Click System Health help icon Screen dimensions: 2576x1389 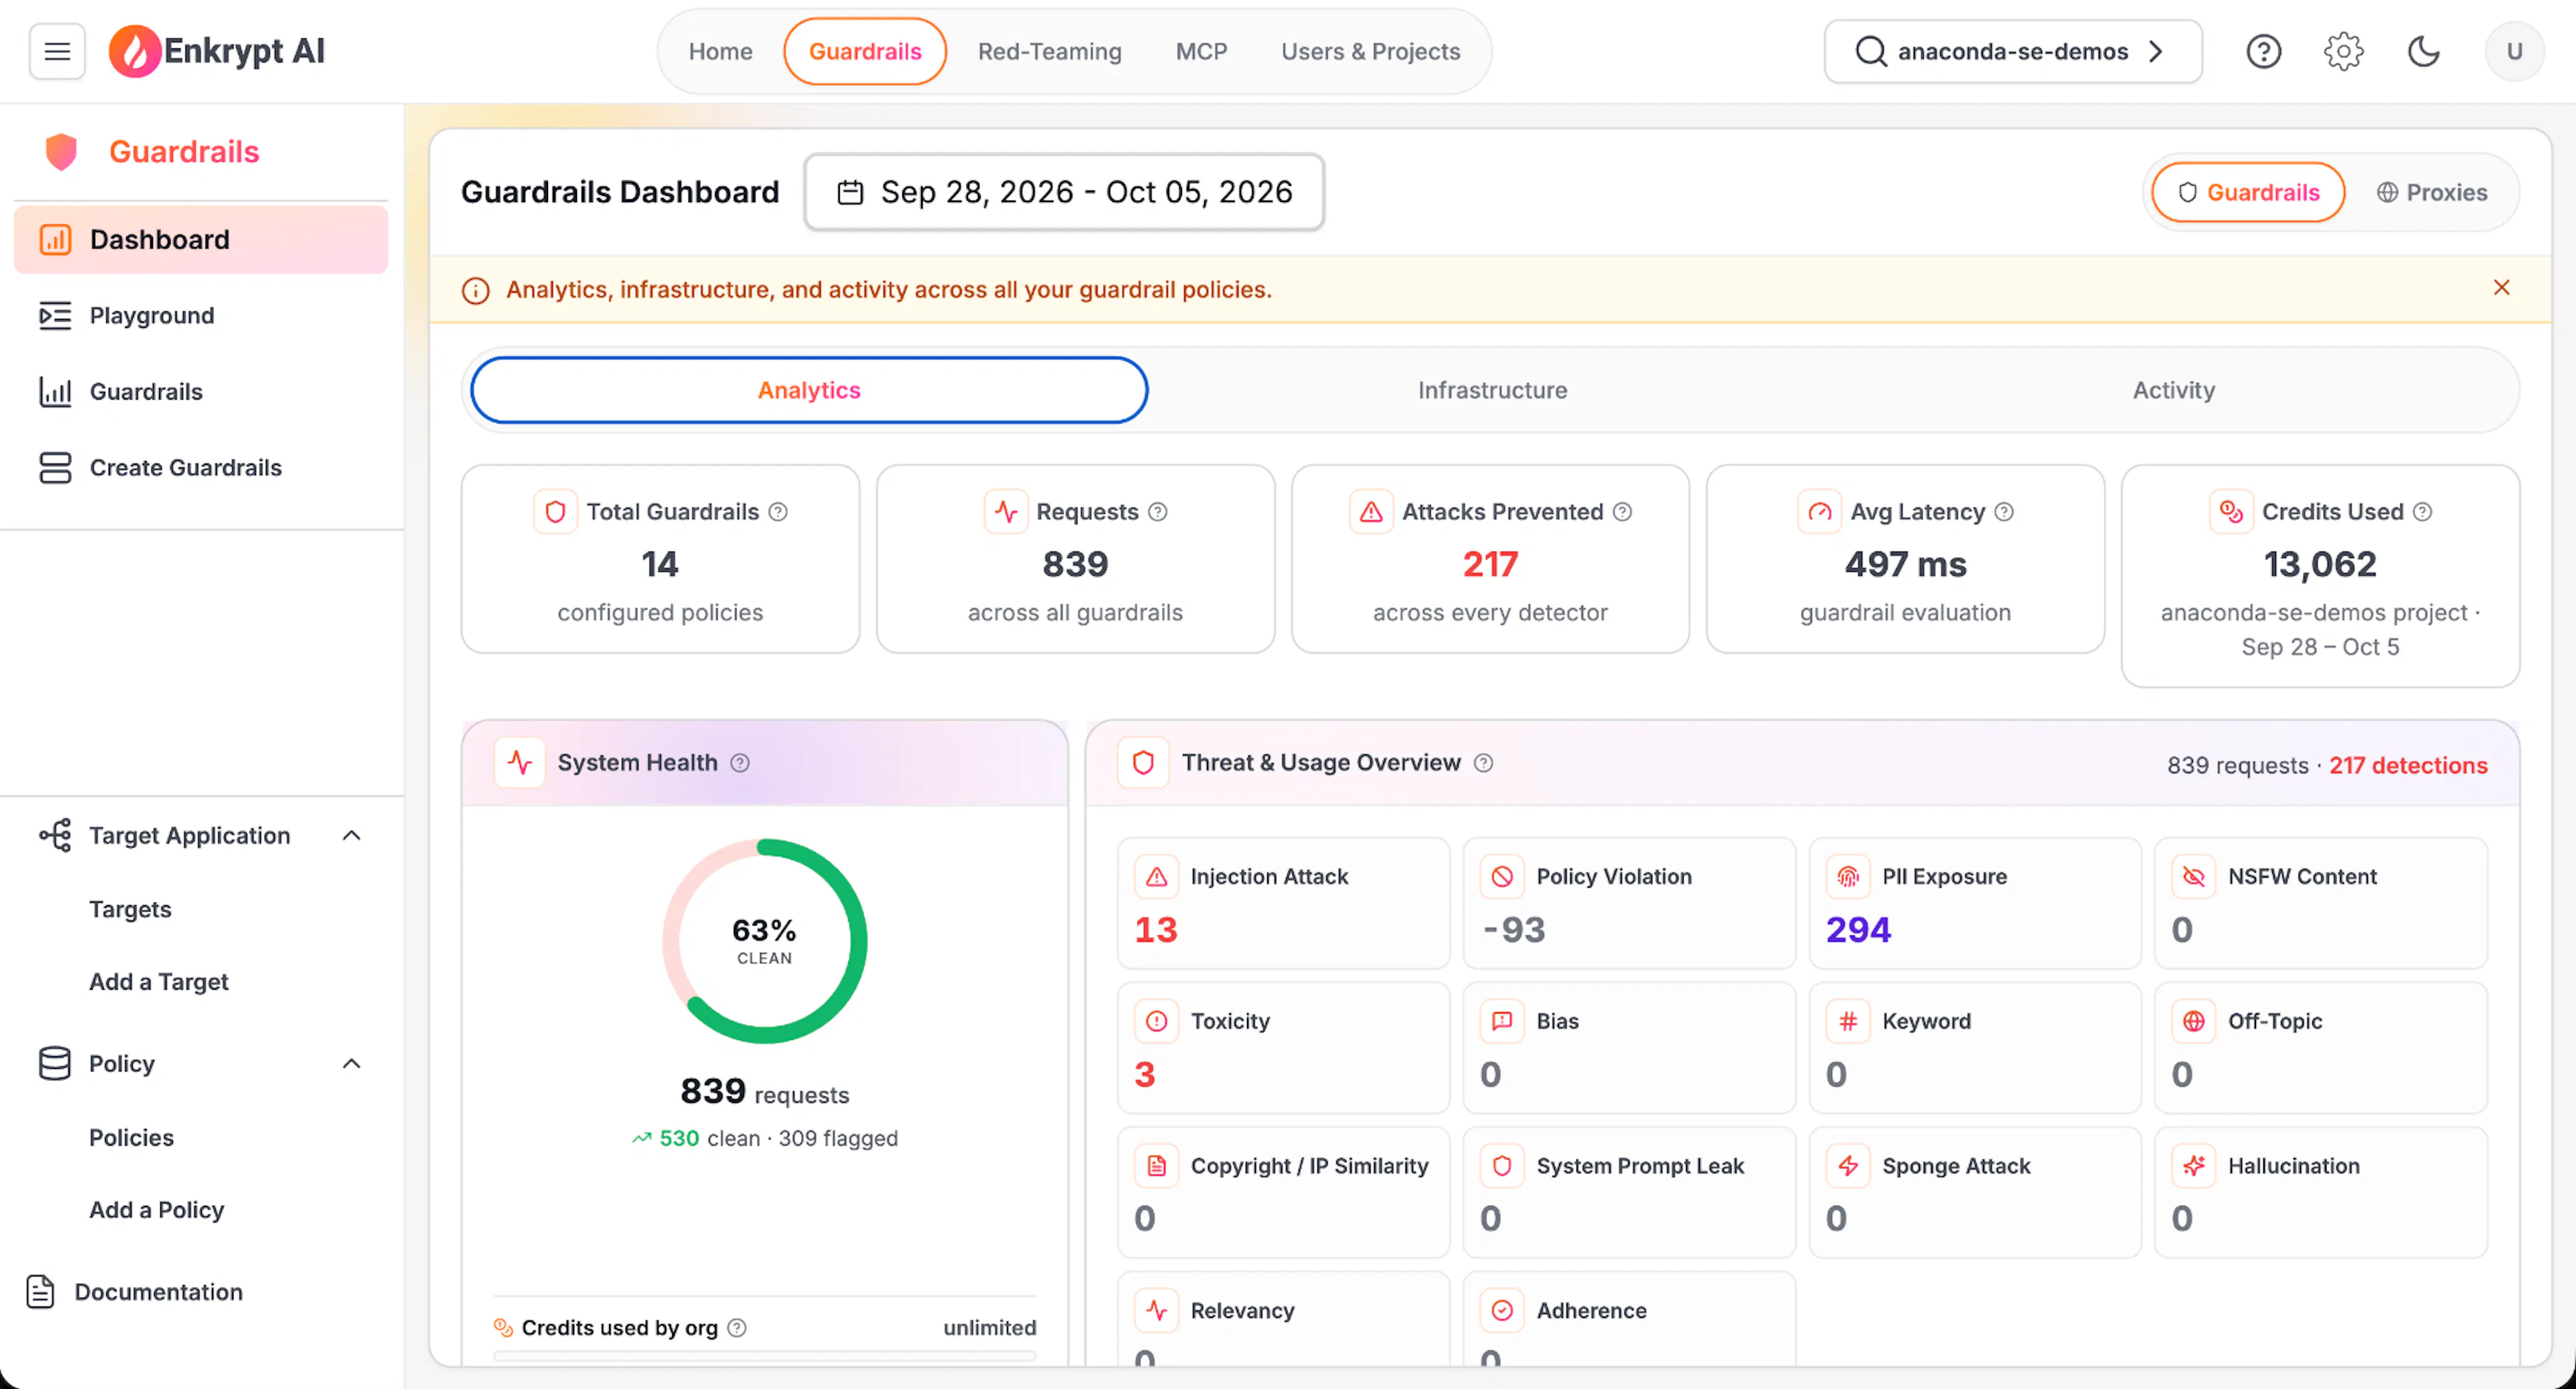[x=739, y=763]
